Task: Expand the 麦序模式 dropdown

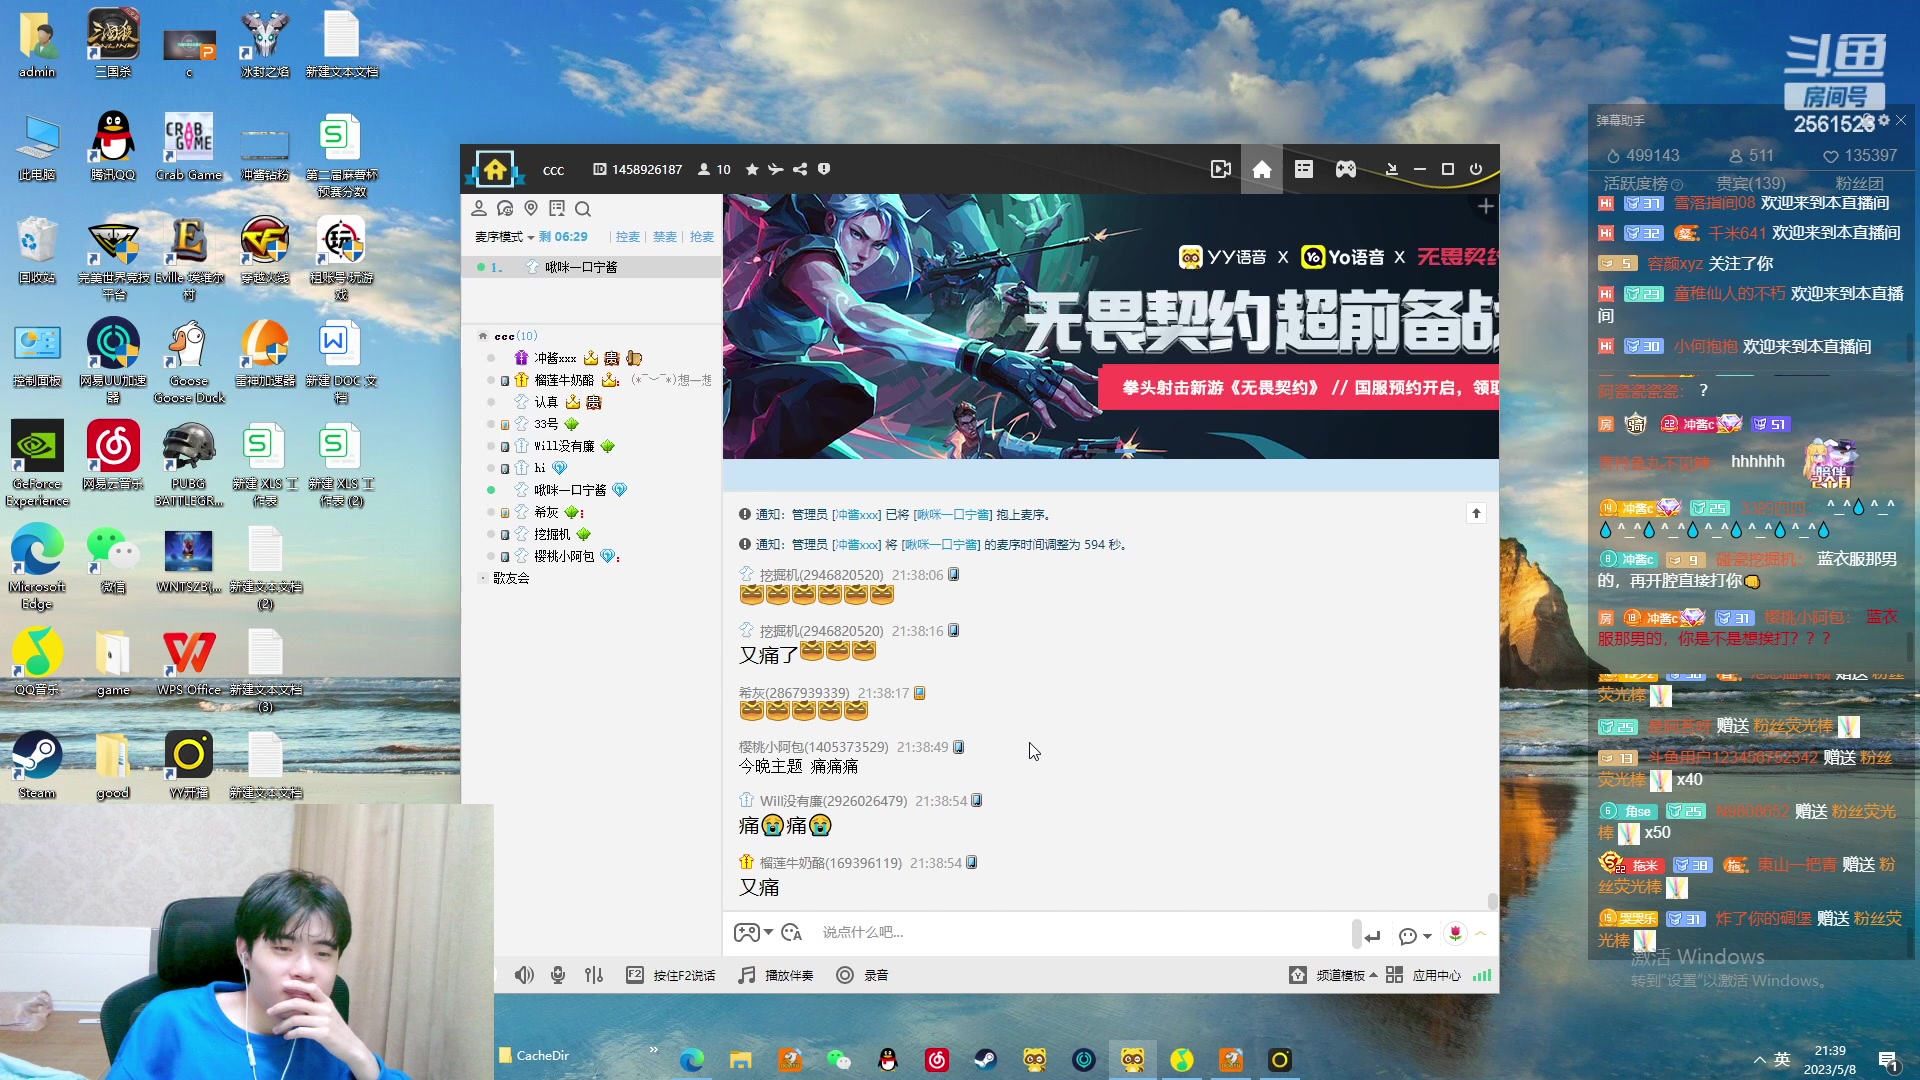Action: 504,237
